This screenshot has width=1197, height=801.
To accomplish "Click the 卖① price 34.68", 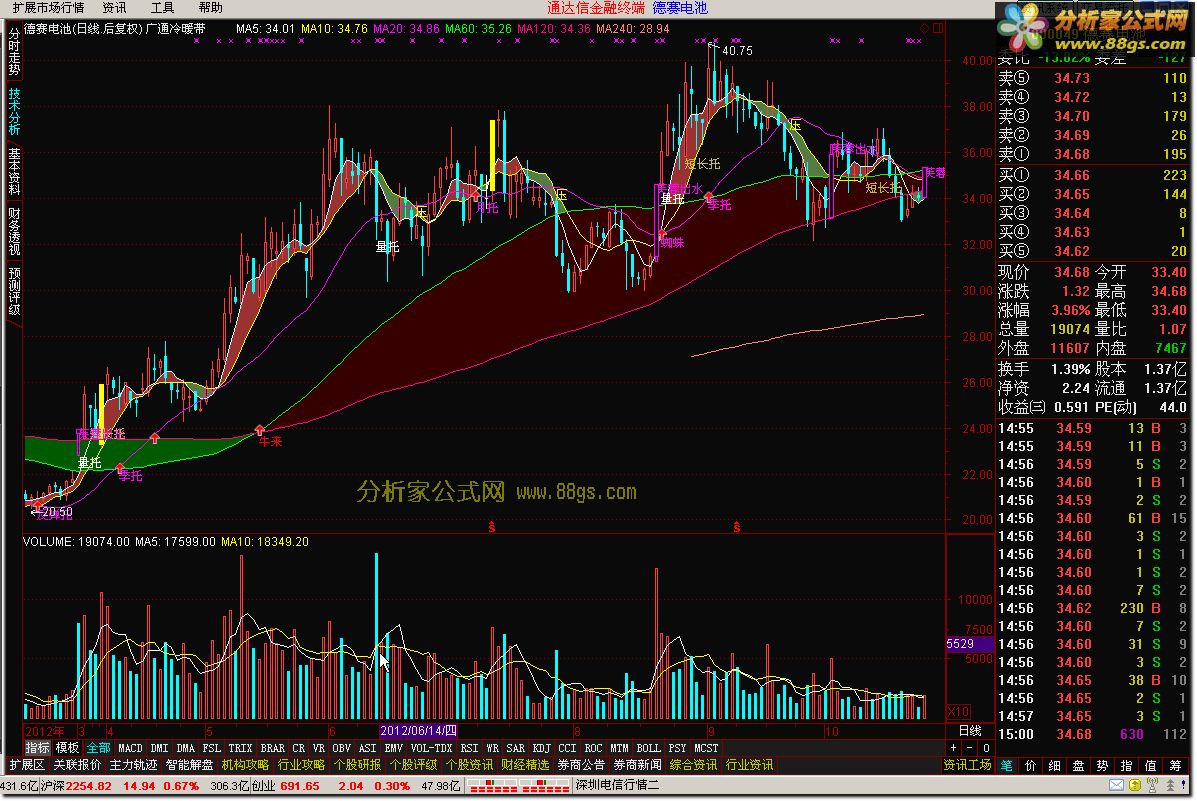I will (x=1072, y=154).
